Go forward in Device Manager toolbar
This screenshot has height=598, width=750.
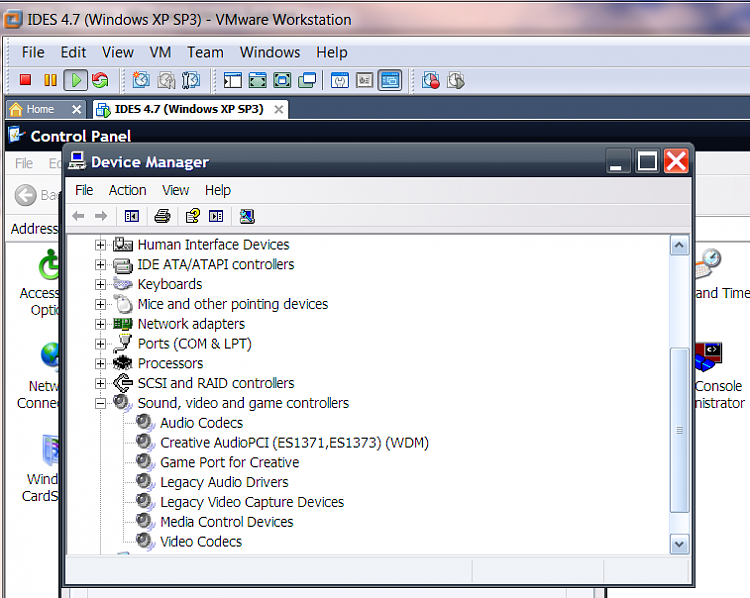click(x=101, y=216)
